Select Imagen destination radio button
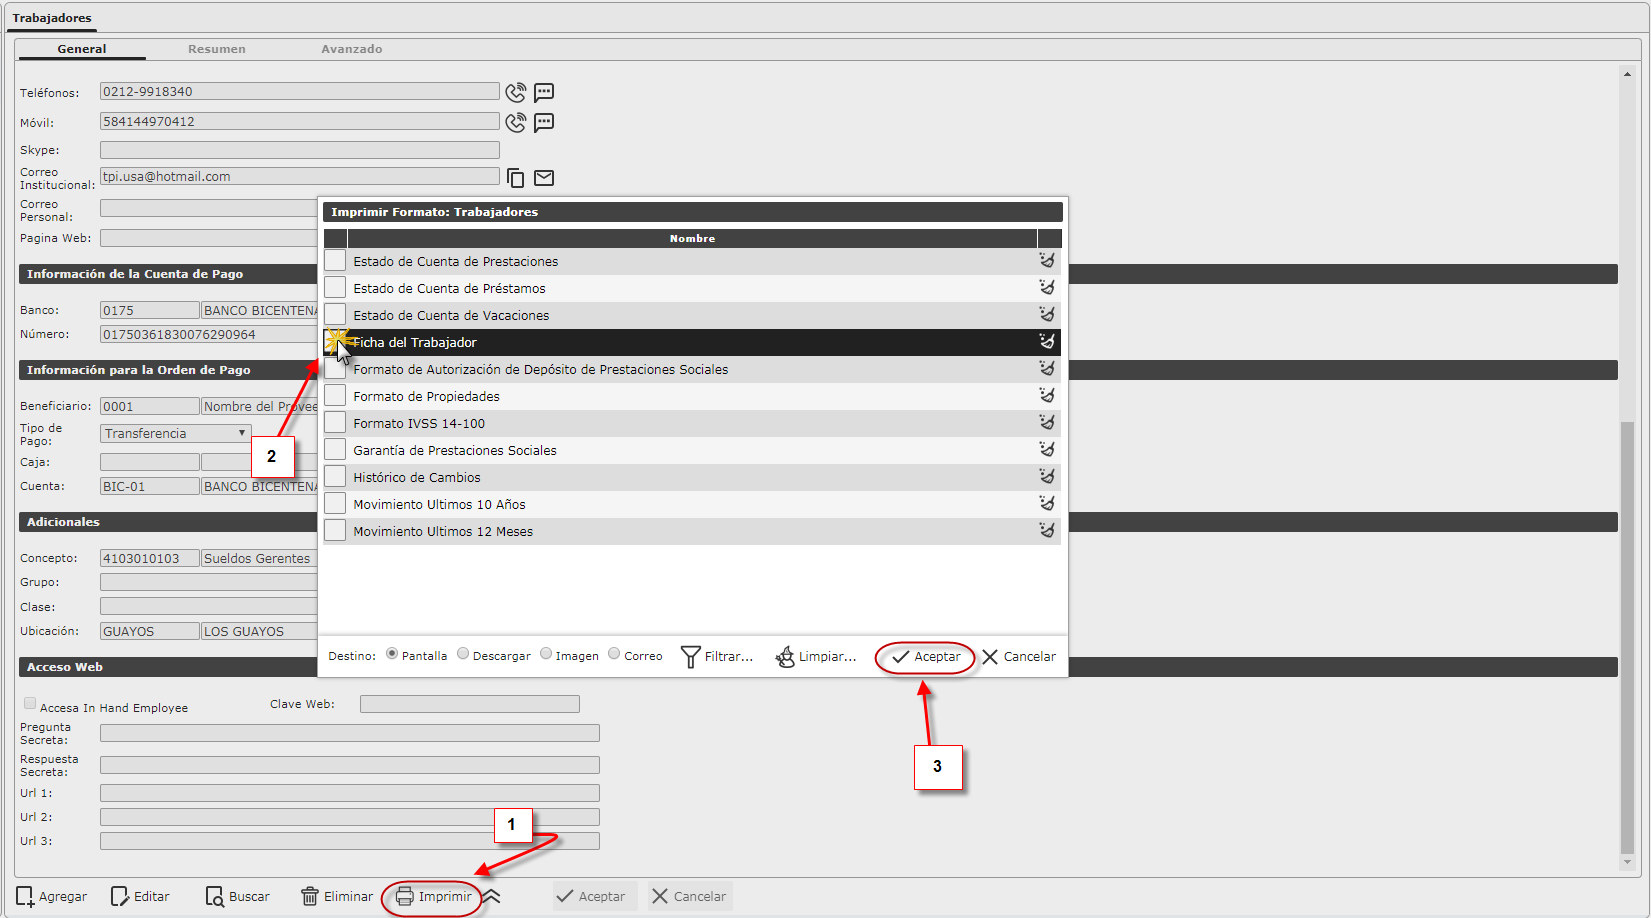This screenshot has width=1651, height=918. point(546,654)
